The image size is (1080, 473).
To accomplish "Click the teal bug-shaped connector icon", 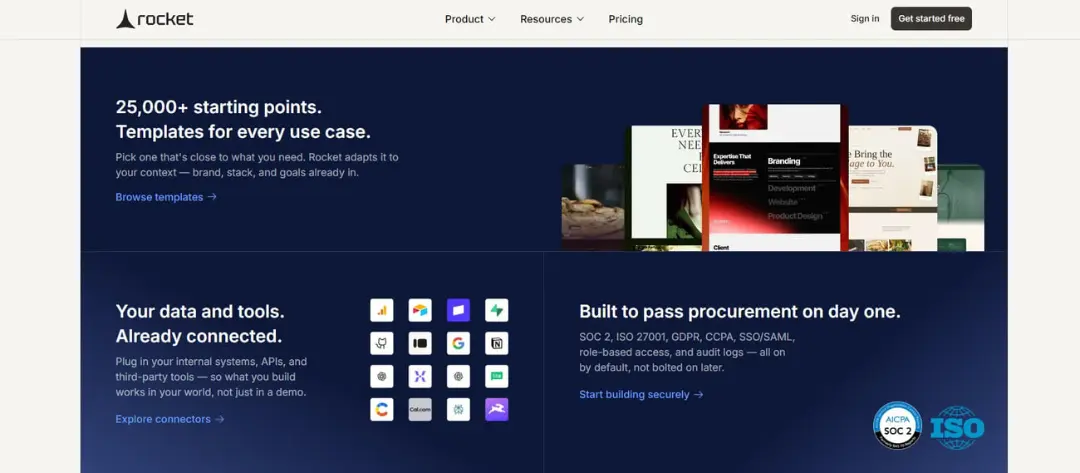I will point(458,409).
